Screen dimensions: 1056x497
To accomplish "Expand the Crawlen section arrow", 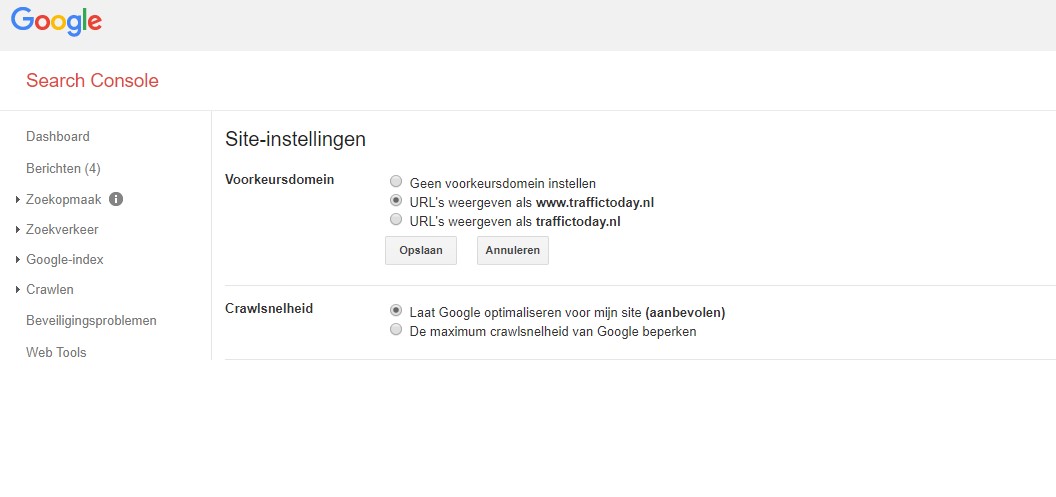I will pos(18,290).
